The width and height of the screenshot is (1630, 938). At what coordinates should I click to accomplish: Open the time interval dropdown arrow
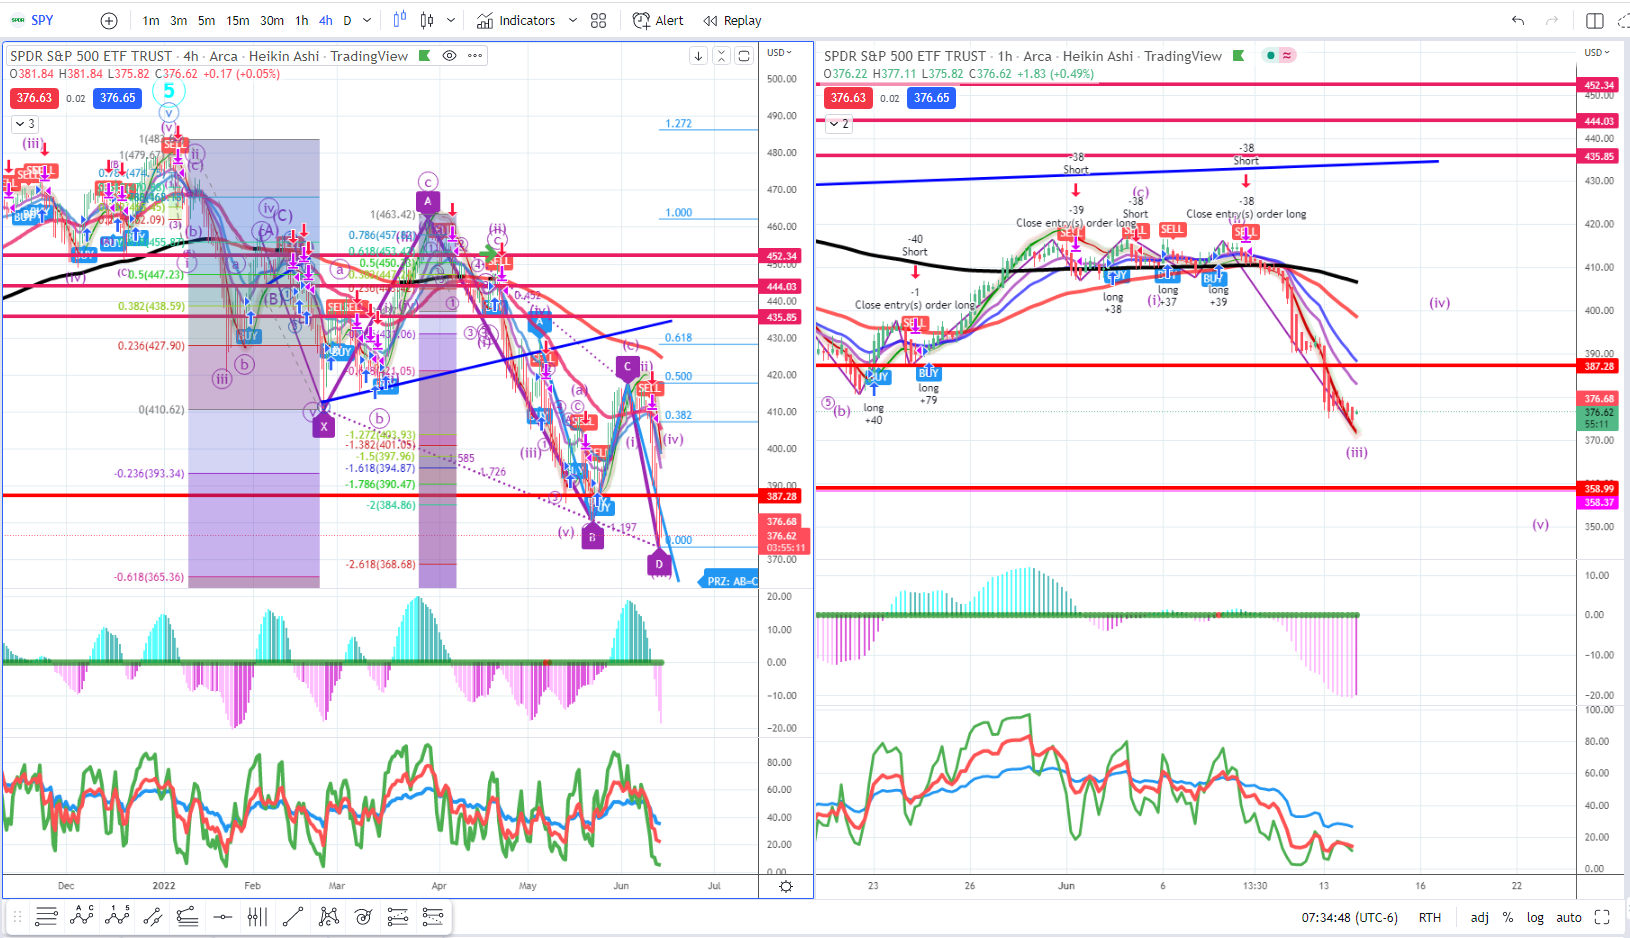tap(367, 20)
